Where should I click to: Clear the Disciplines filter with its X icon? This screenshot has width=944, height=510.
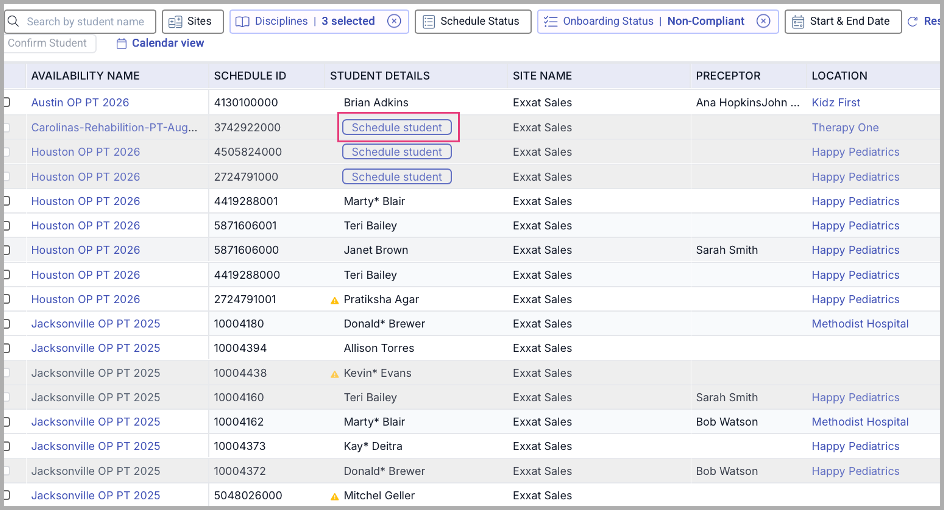tap(394, 22)
